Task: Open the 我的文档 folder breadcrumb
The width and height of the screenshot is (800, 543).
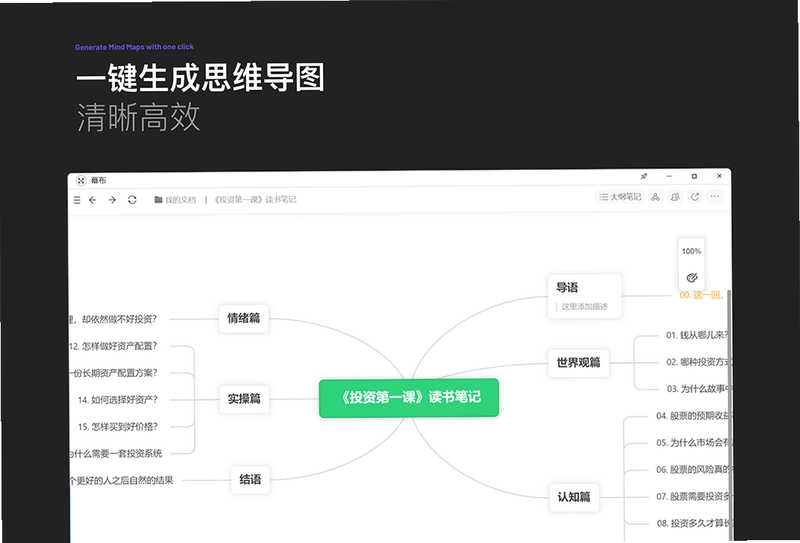Action: tap(175, 200)
